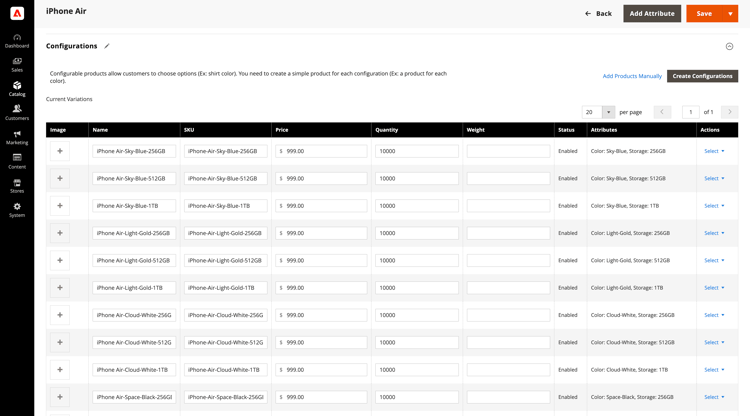Open the Content sidebar menu
The image size is (750, 416).
(17, 162)
